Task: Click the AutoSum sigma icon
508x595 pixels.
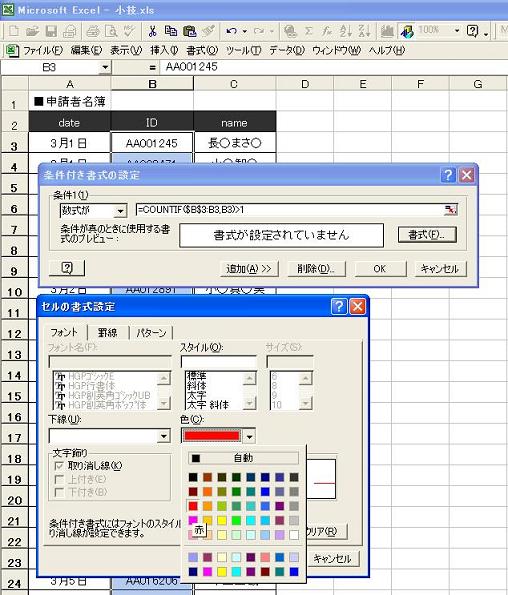Action: click(x=308, y=31)
